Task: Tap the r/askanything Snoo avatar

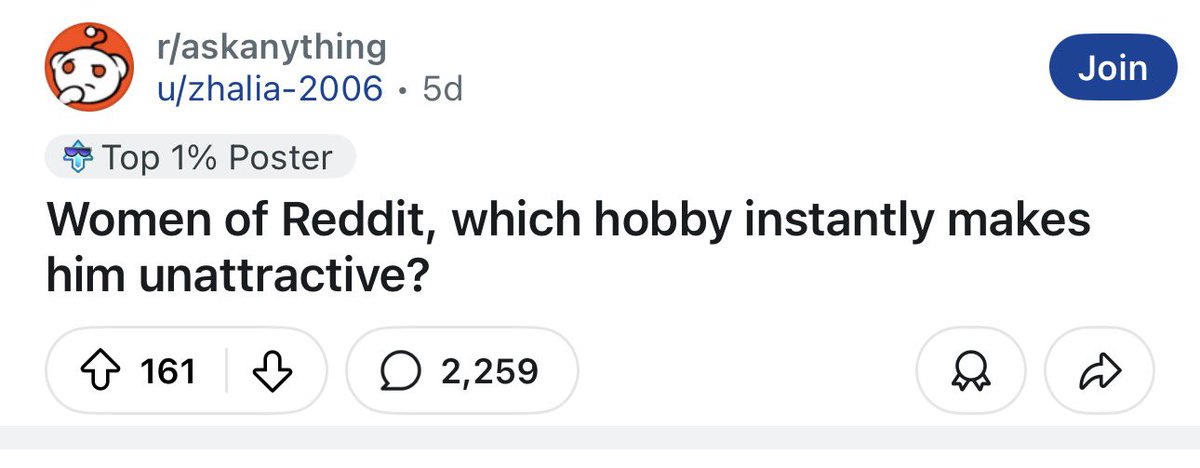Action: pos(86,69)
